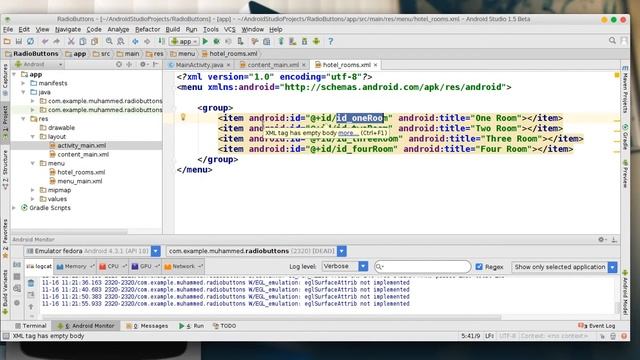Click the Redo arrow in toolbar

(x=56, y=41)
